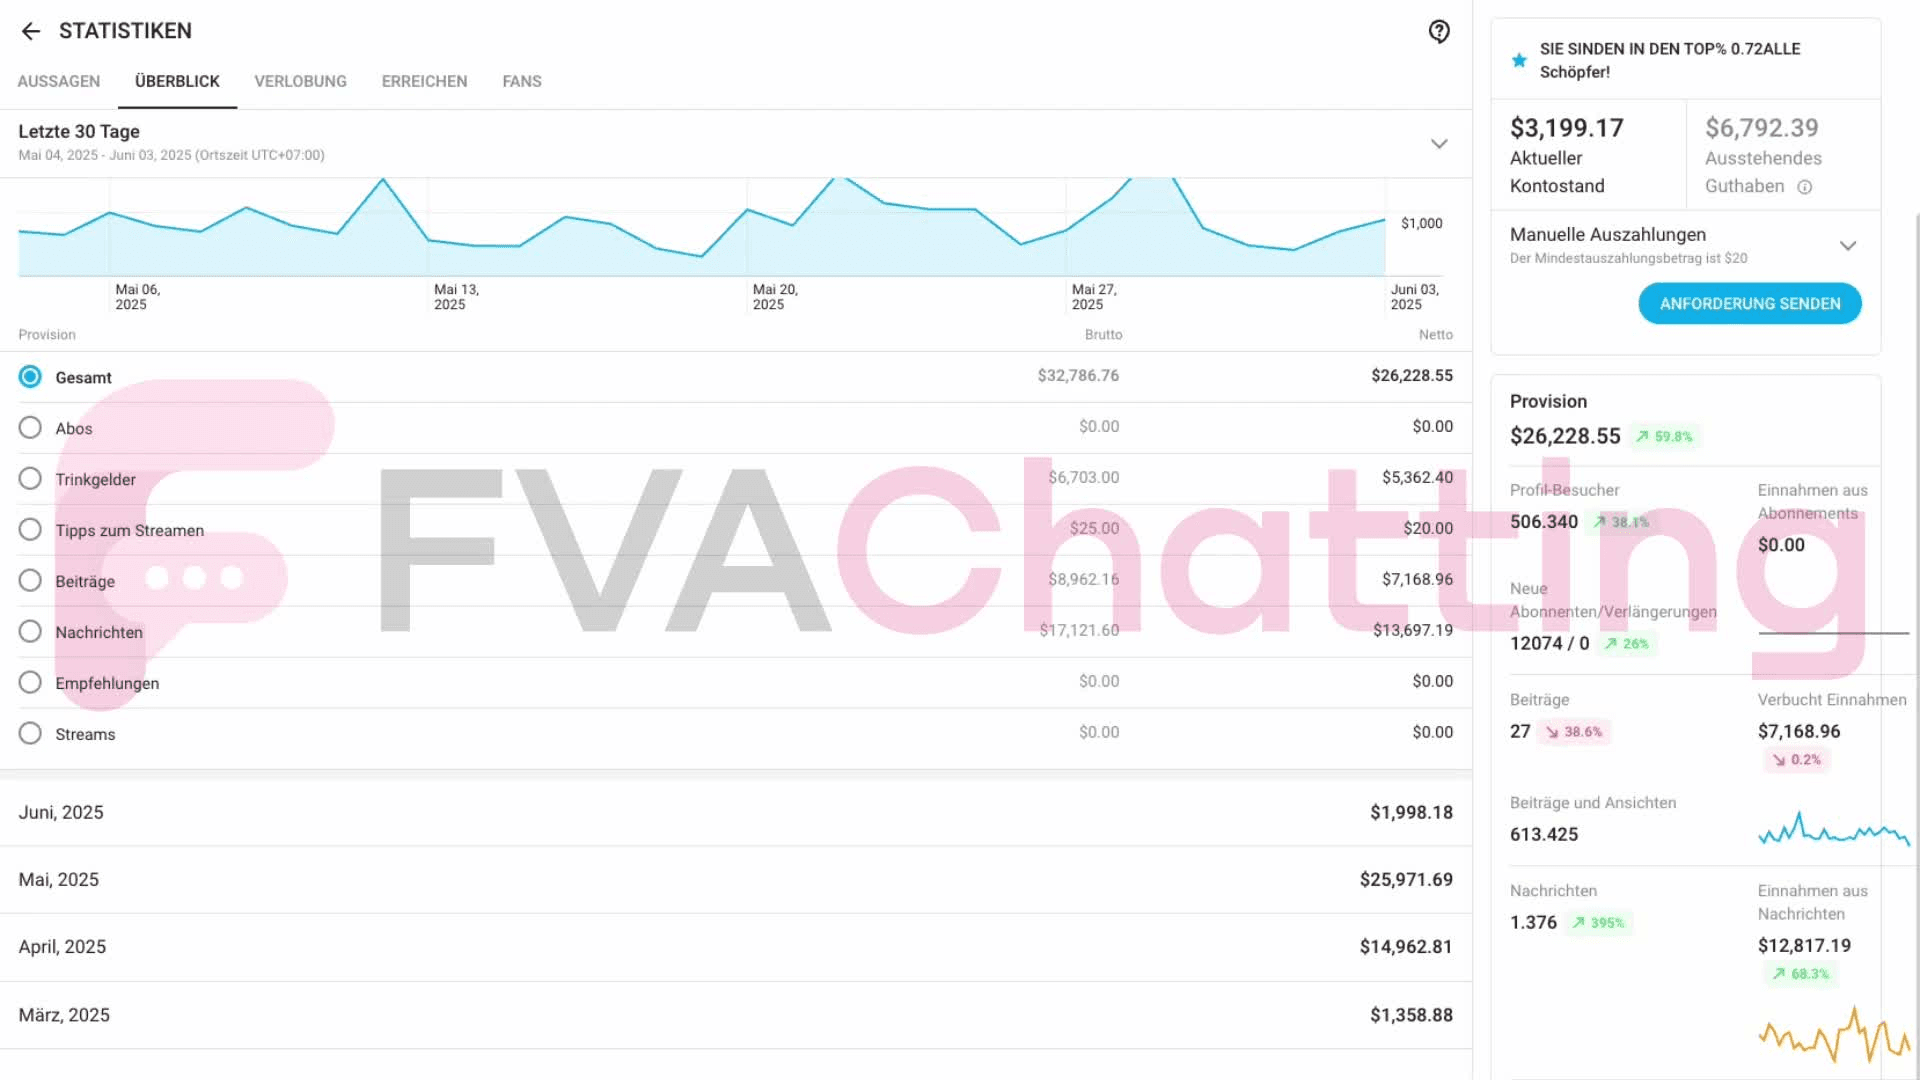Open the Juni 2025 earnings row
The width and height of the screenshot is (1920, 1080).
click(736, 812)
